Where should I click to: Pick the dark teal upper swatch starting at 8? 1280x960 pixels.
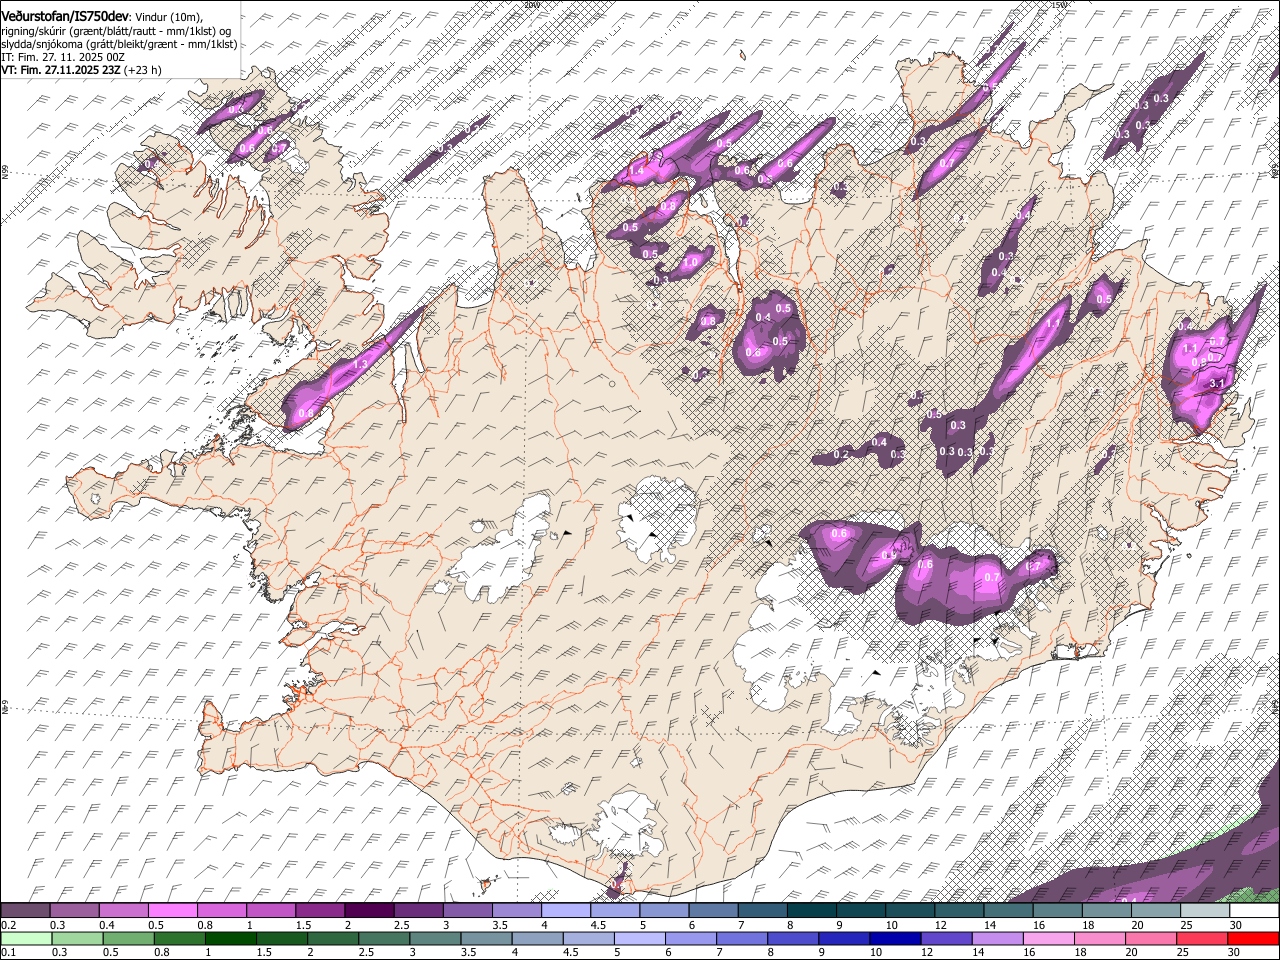pos(811,911)
